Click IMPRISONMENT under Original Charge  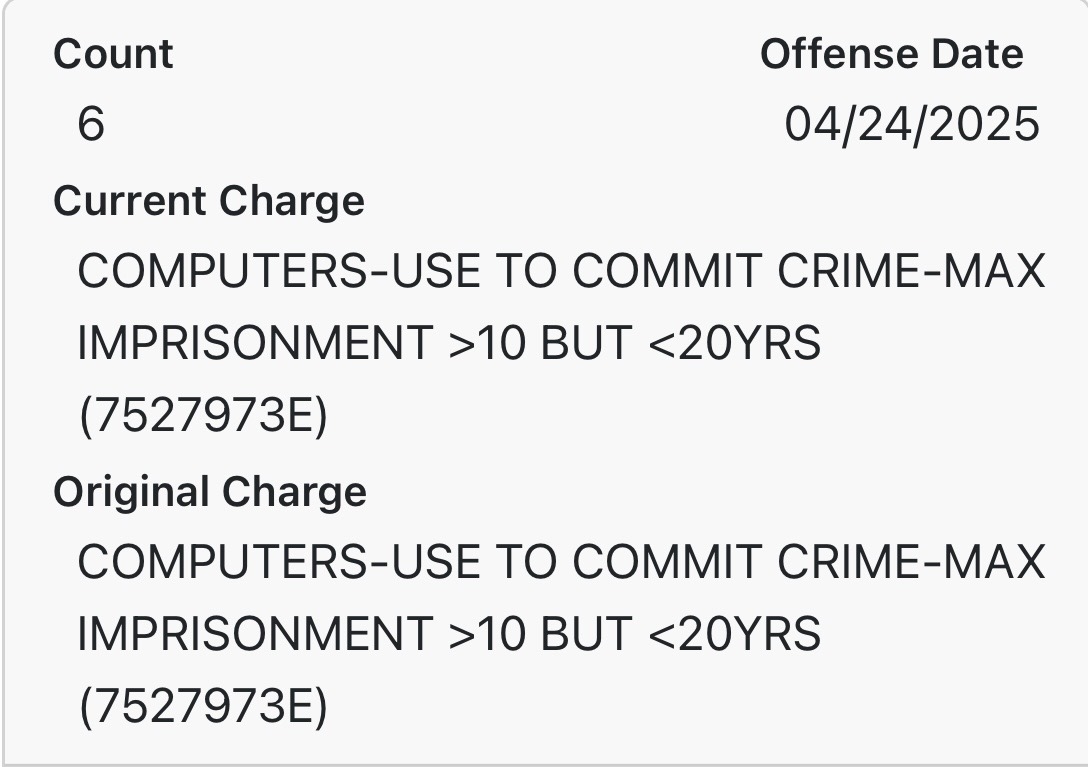[255, 634]
